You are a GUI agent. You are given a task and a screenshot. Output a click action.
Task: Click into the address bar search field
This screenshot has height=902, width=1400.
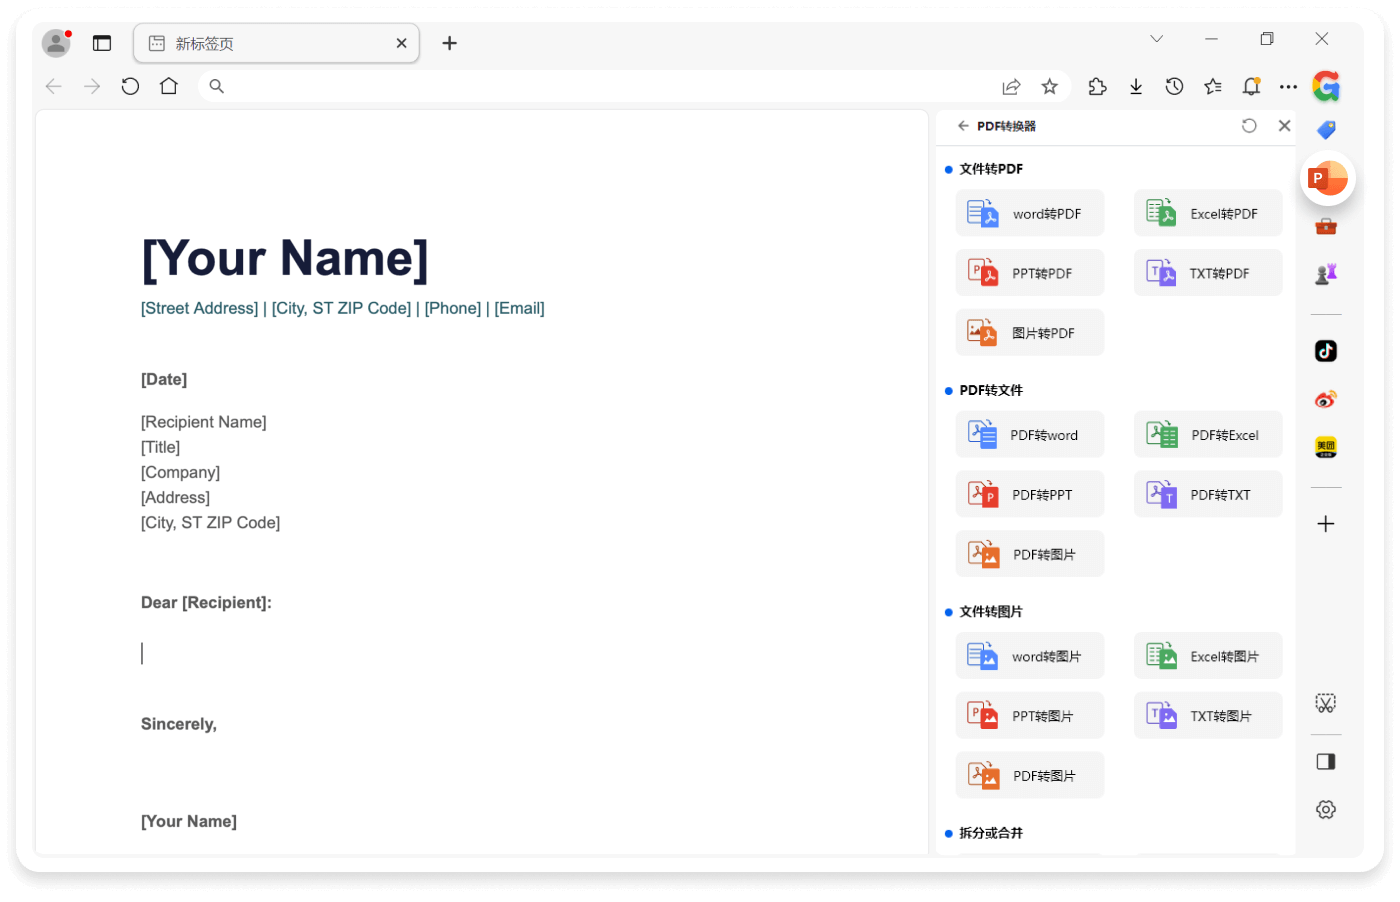[x=600, y=87]
